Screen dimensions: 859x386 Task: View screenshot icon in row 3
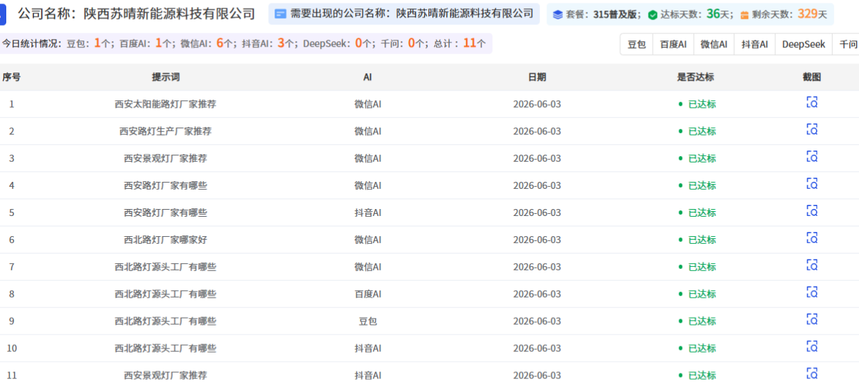pos(812,157)
